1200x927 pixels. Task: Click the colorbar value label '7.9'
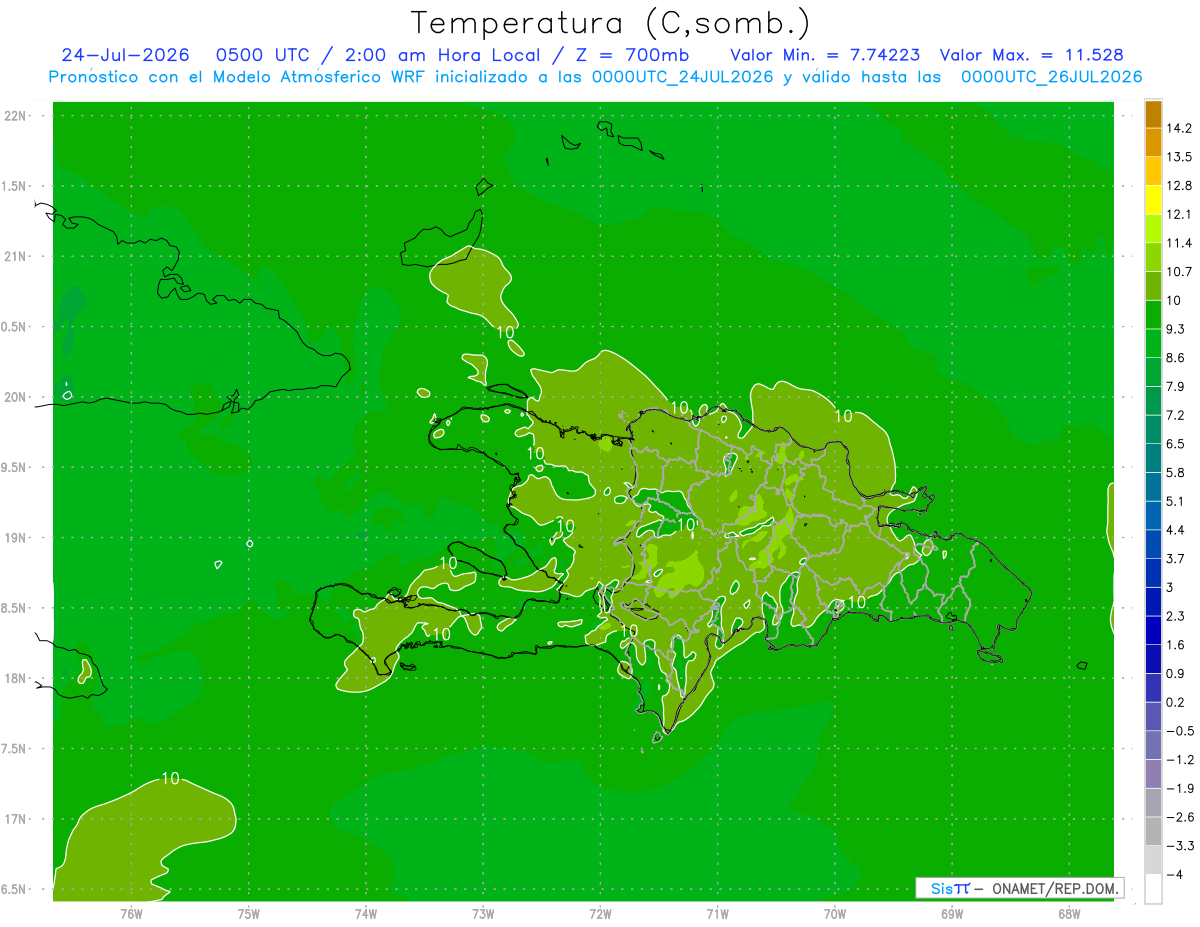(x=1176, y=386)
